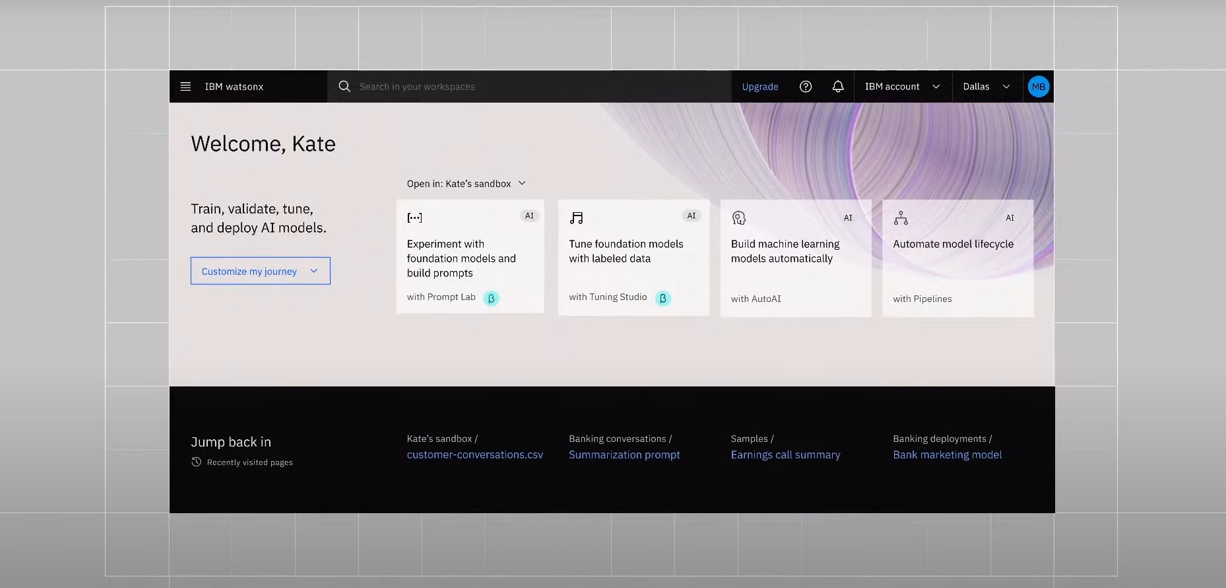The width and height of the screenshot is (1226, 588).
Task: Expand the IBM account dropdown
Action: click(x=902, y=87)
